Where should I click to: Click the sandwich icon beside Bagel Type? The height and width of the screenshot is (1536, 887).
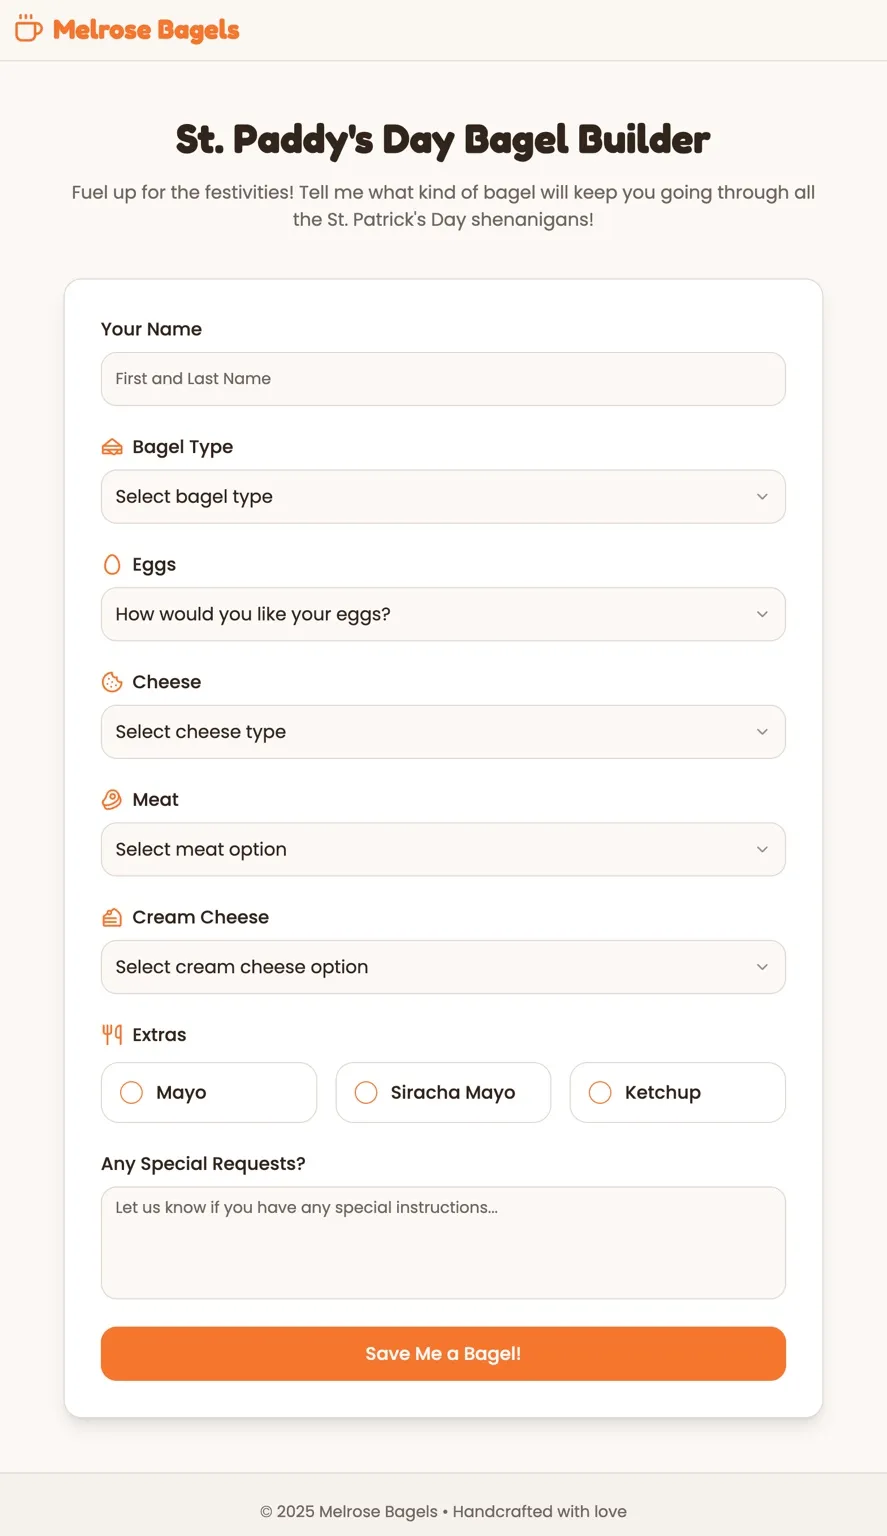click(112, 447)
